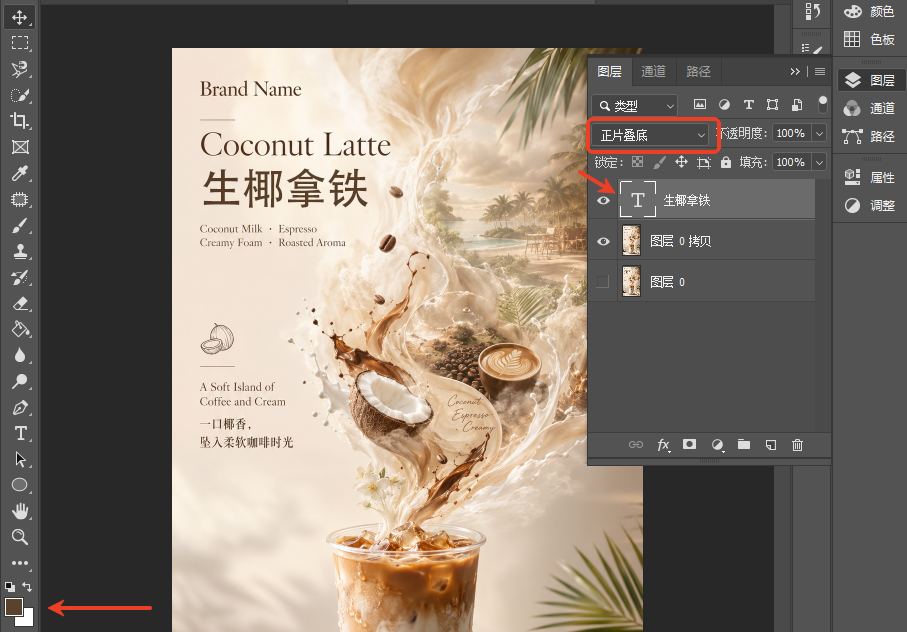The width and height of the screenshot is (907, 632).
Task: Select the Magnetic Lasso tool
Action: point(20,69)
